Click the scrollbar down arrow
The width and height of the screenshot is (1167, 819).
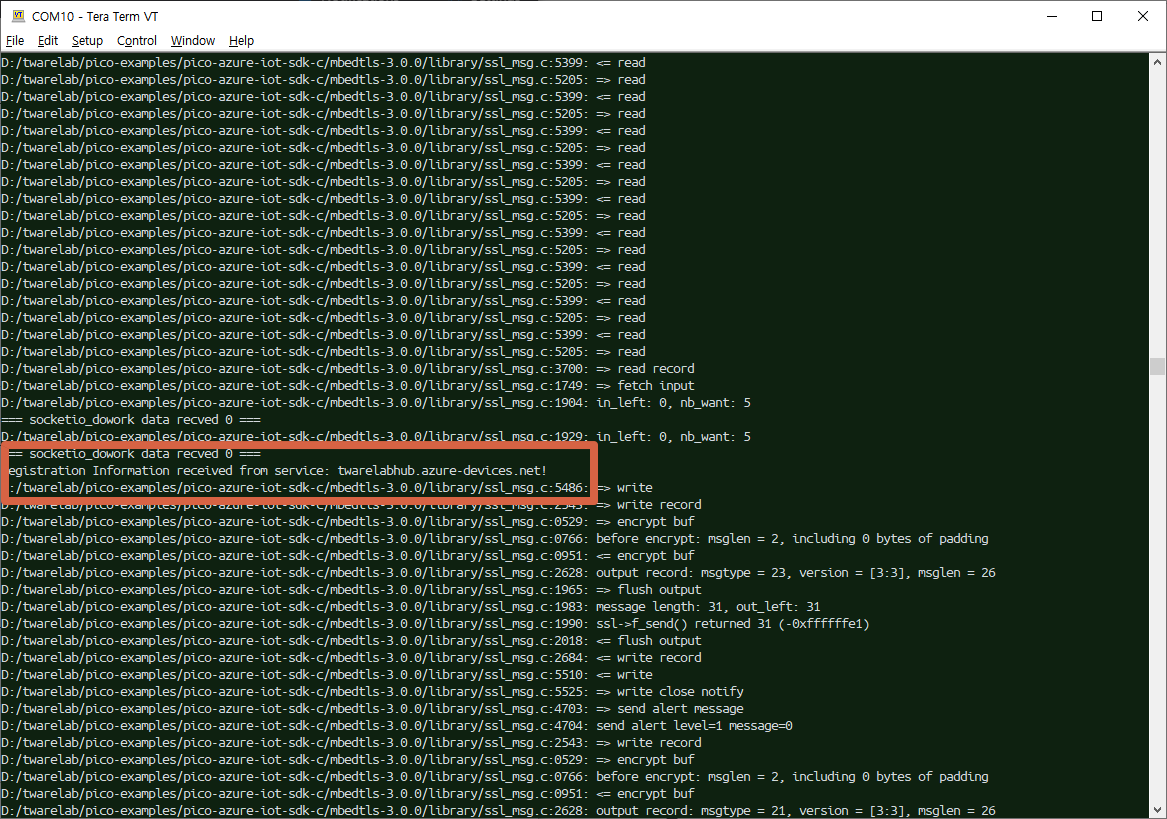[x=1157, y=809]
